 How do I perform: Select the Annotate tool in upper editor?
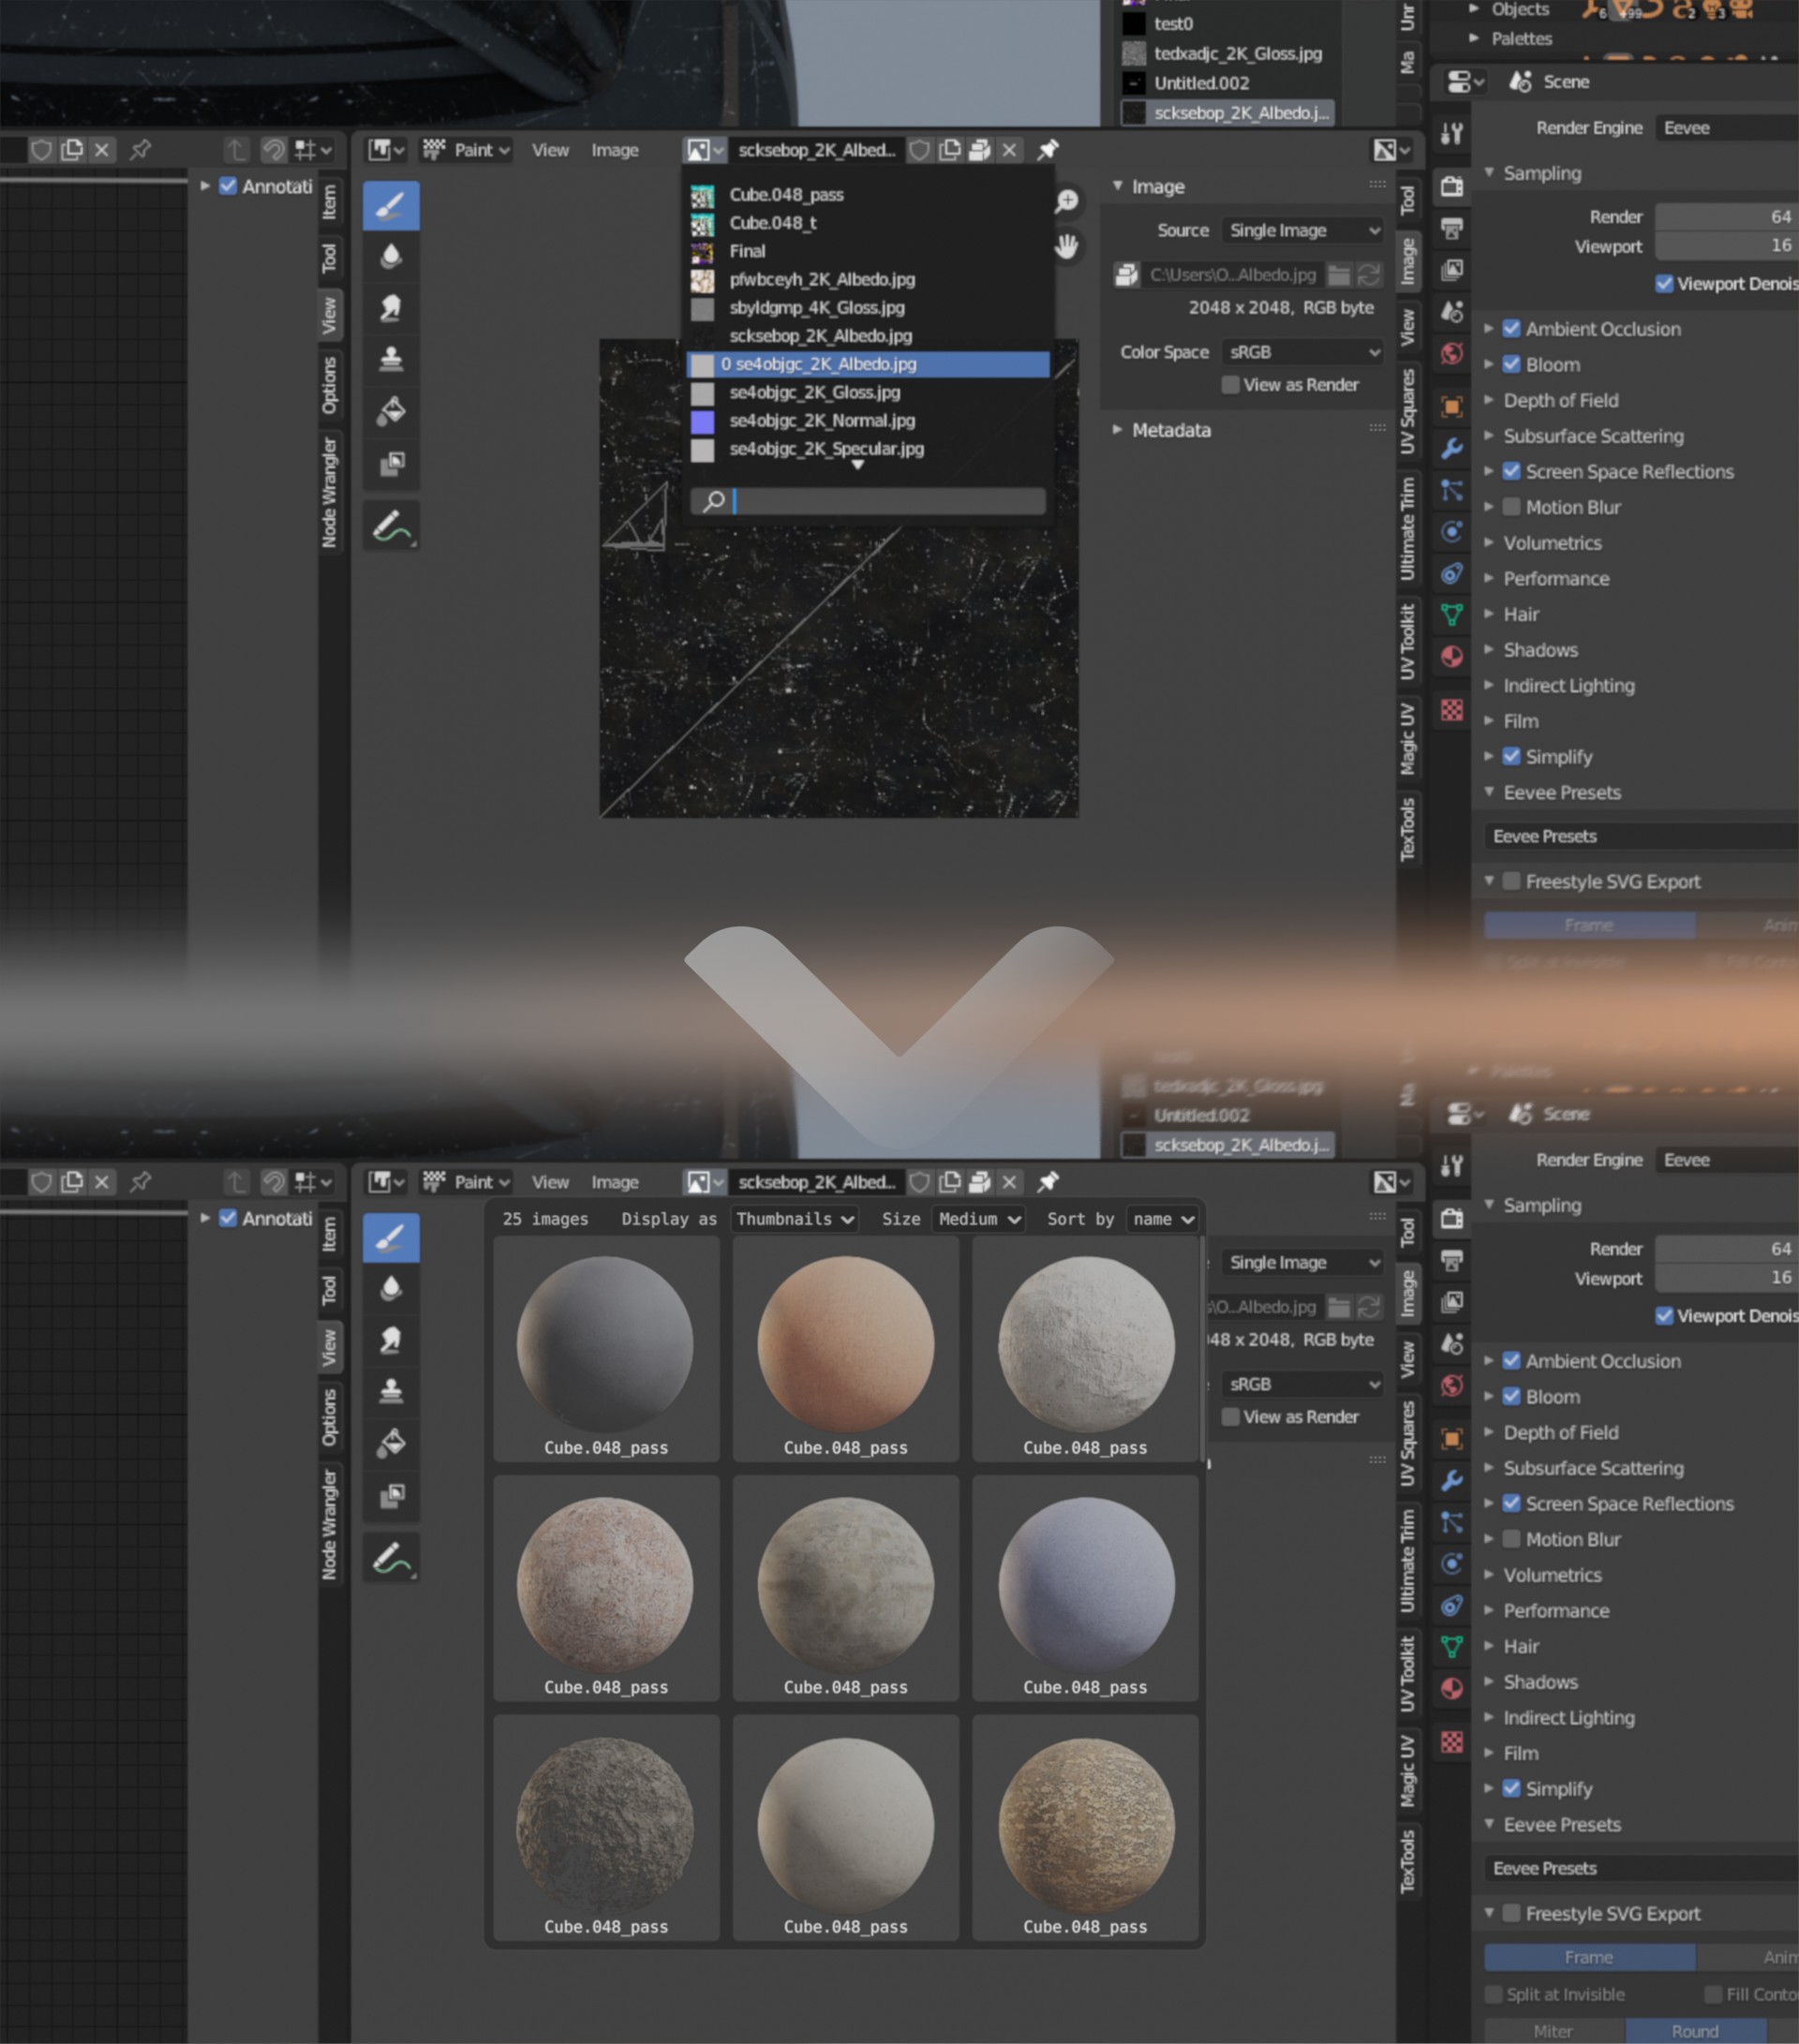click(390, 526)
